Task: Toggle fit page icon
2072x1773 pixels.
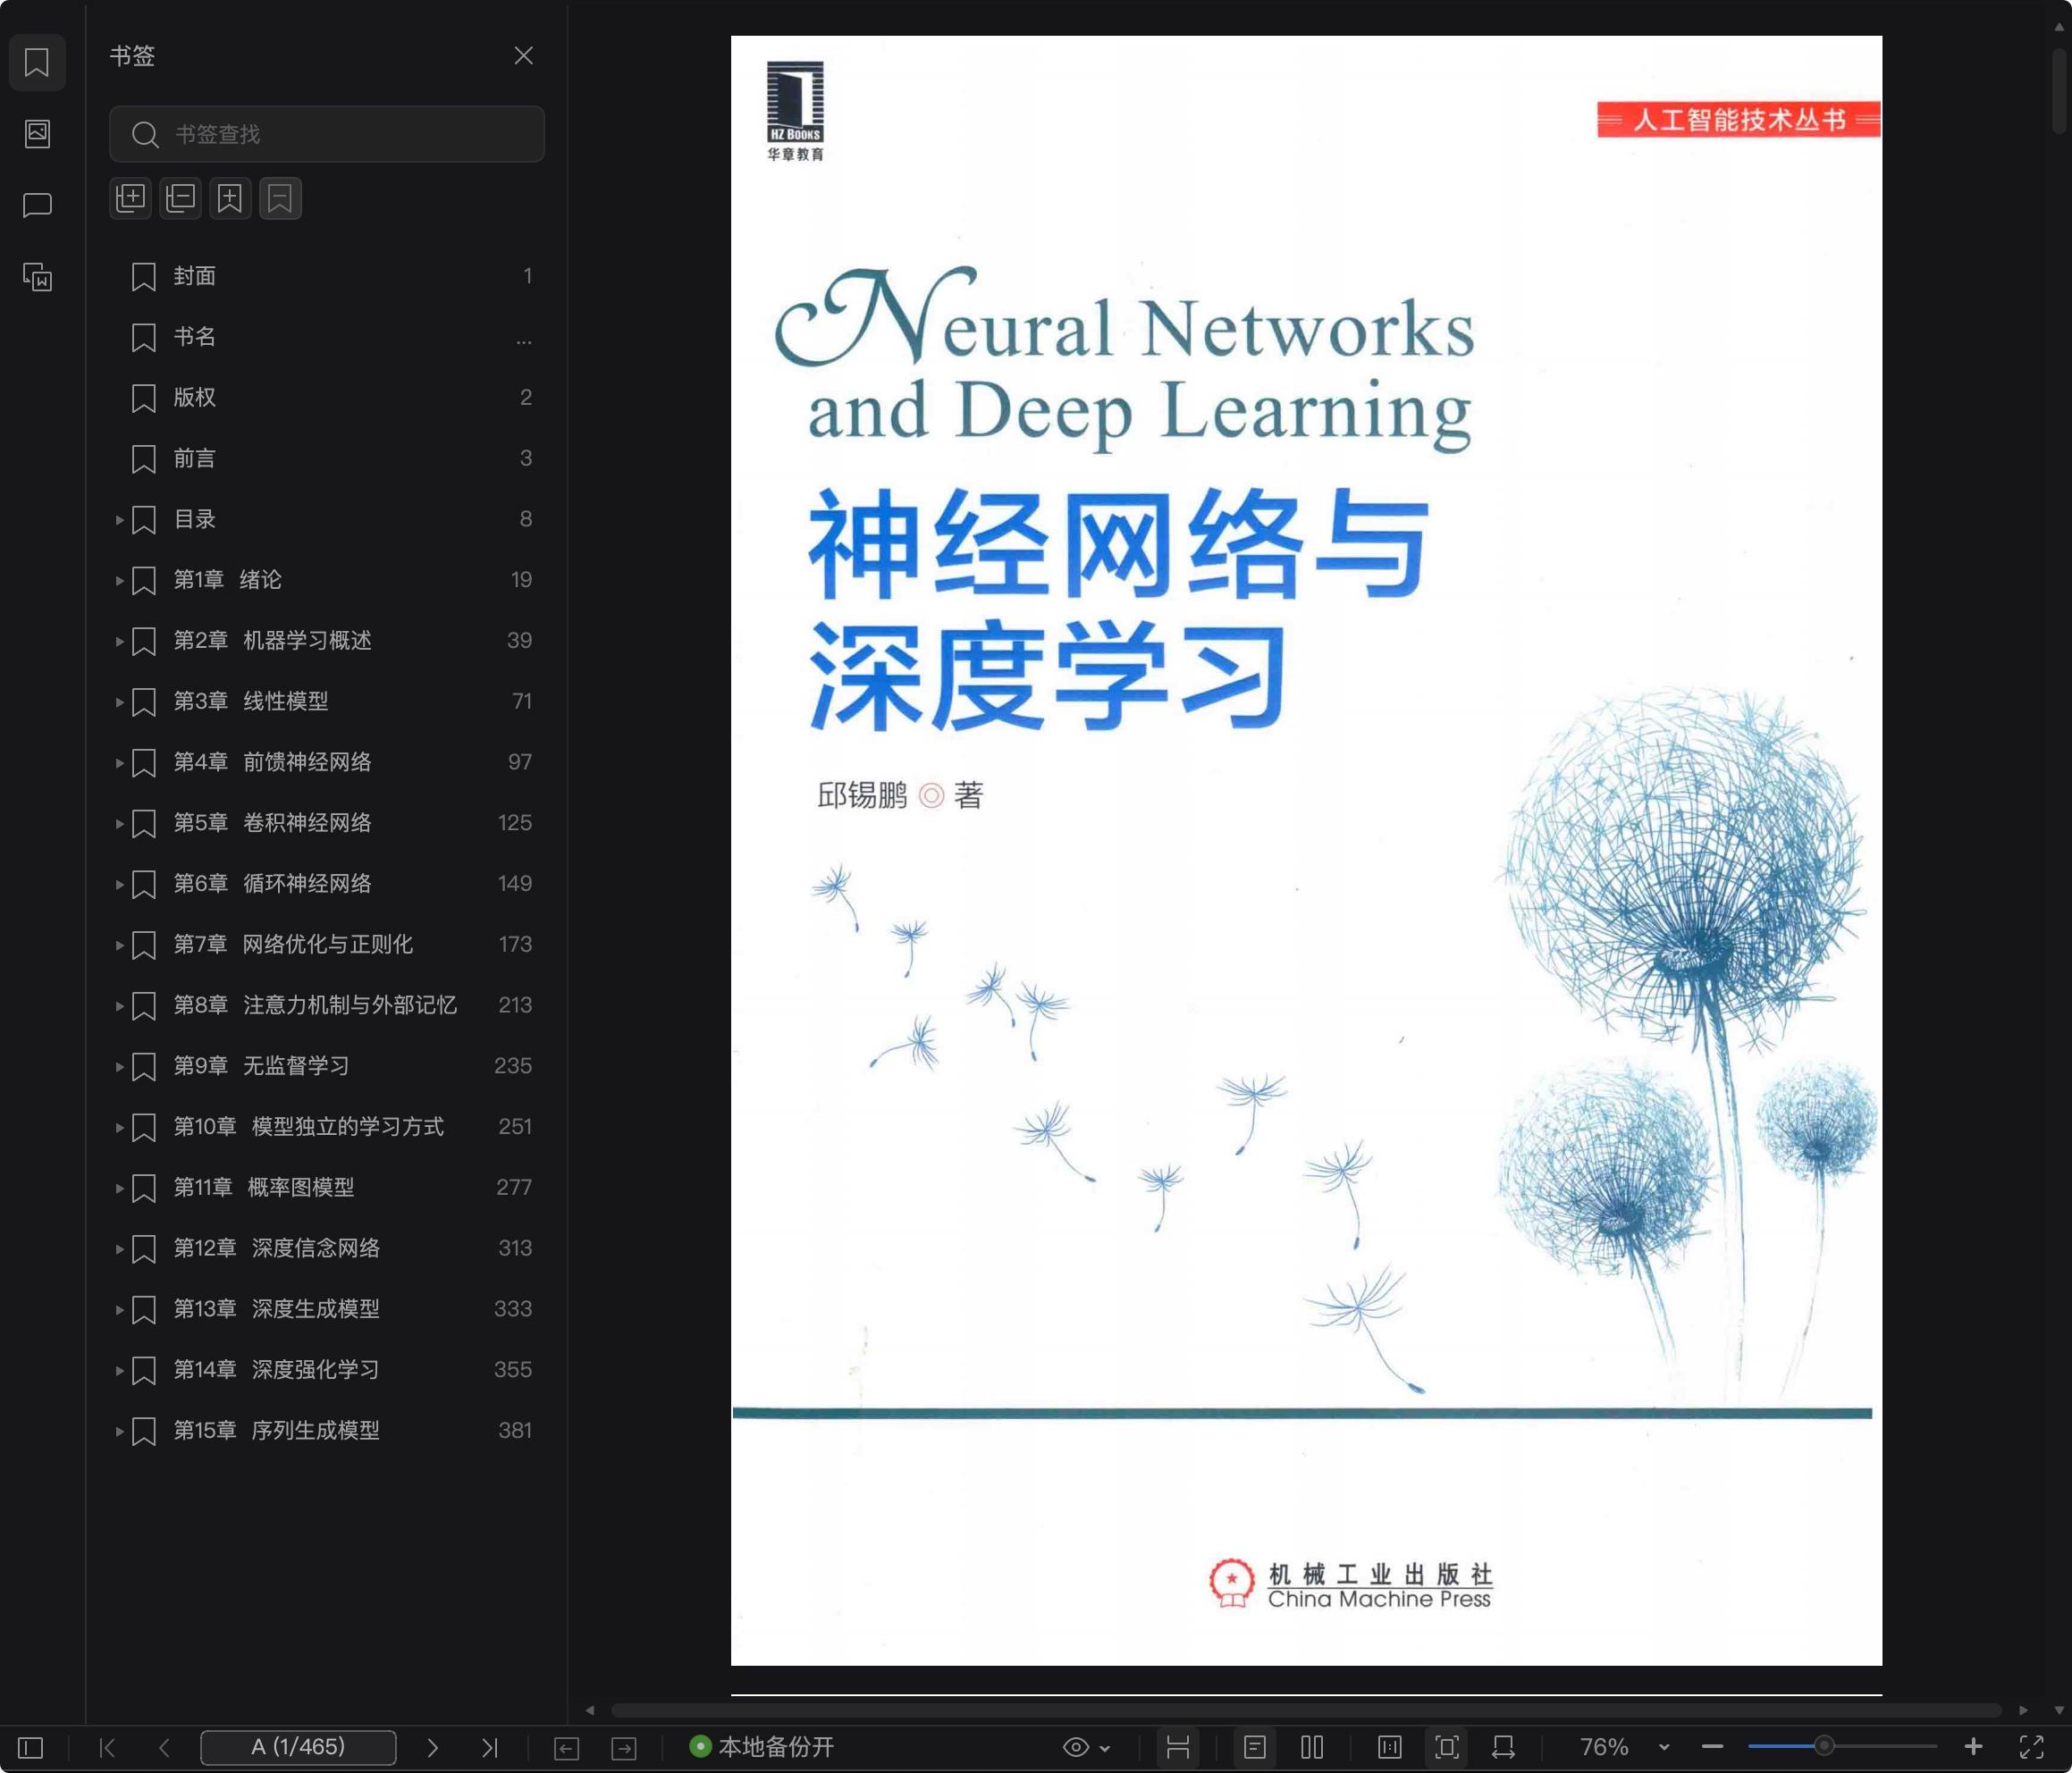Action: [x=1447, y=1747]
